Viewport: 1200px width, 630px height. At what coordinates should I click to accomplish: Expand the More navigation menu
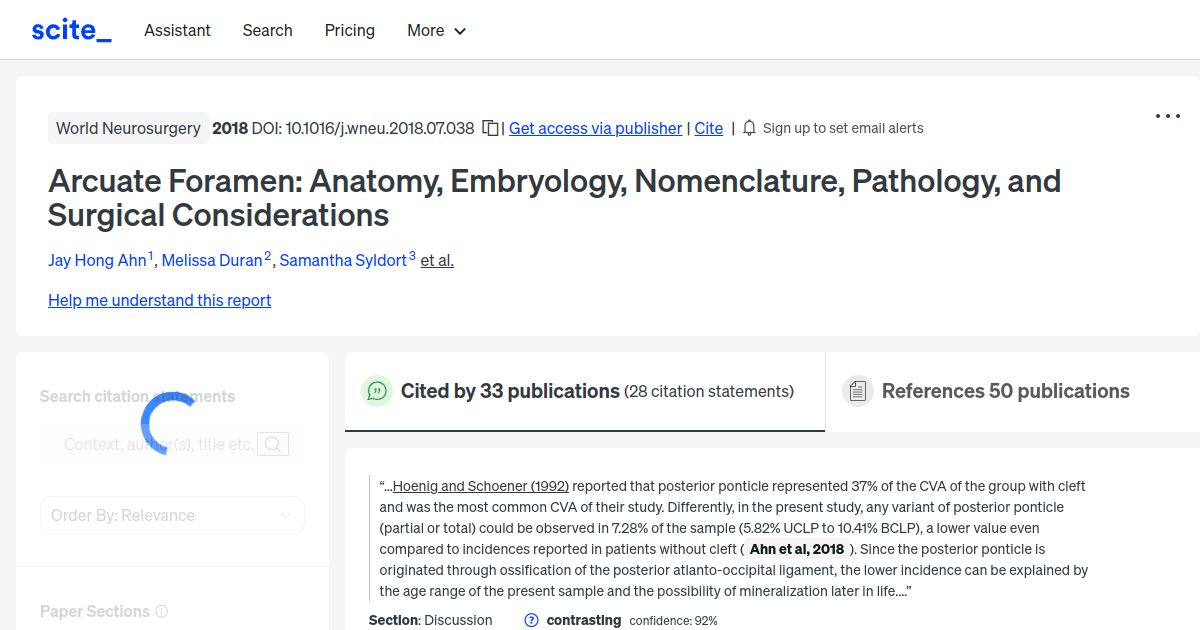coord(436,31)
